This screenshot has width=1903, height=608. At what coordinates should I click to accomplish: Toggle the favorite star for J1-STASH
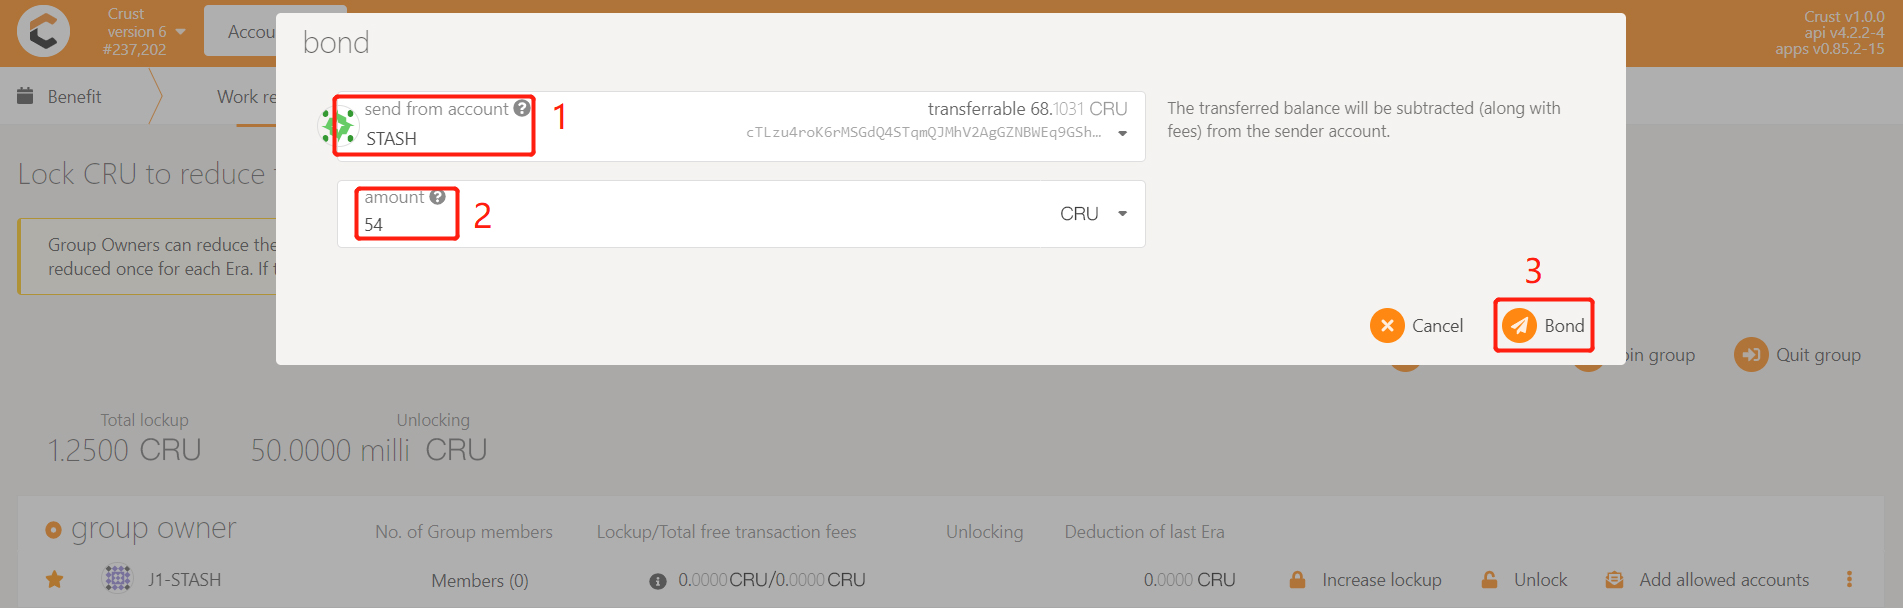tap(55, 580)
